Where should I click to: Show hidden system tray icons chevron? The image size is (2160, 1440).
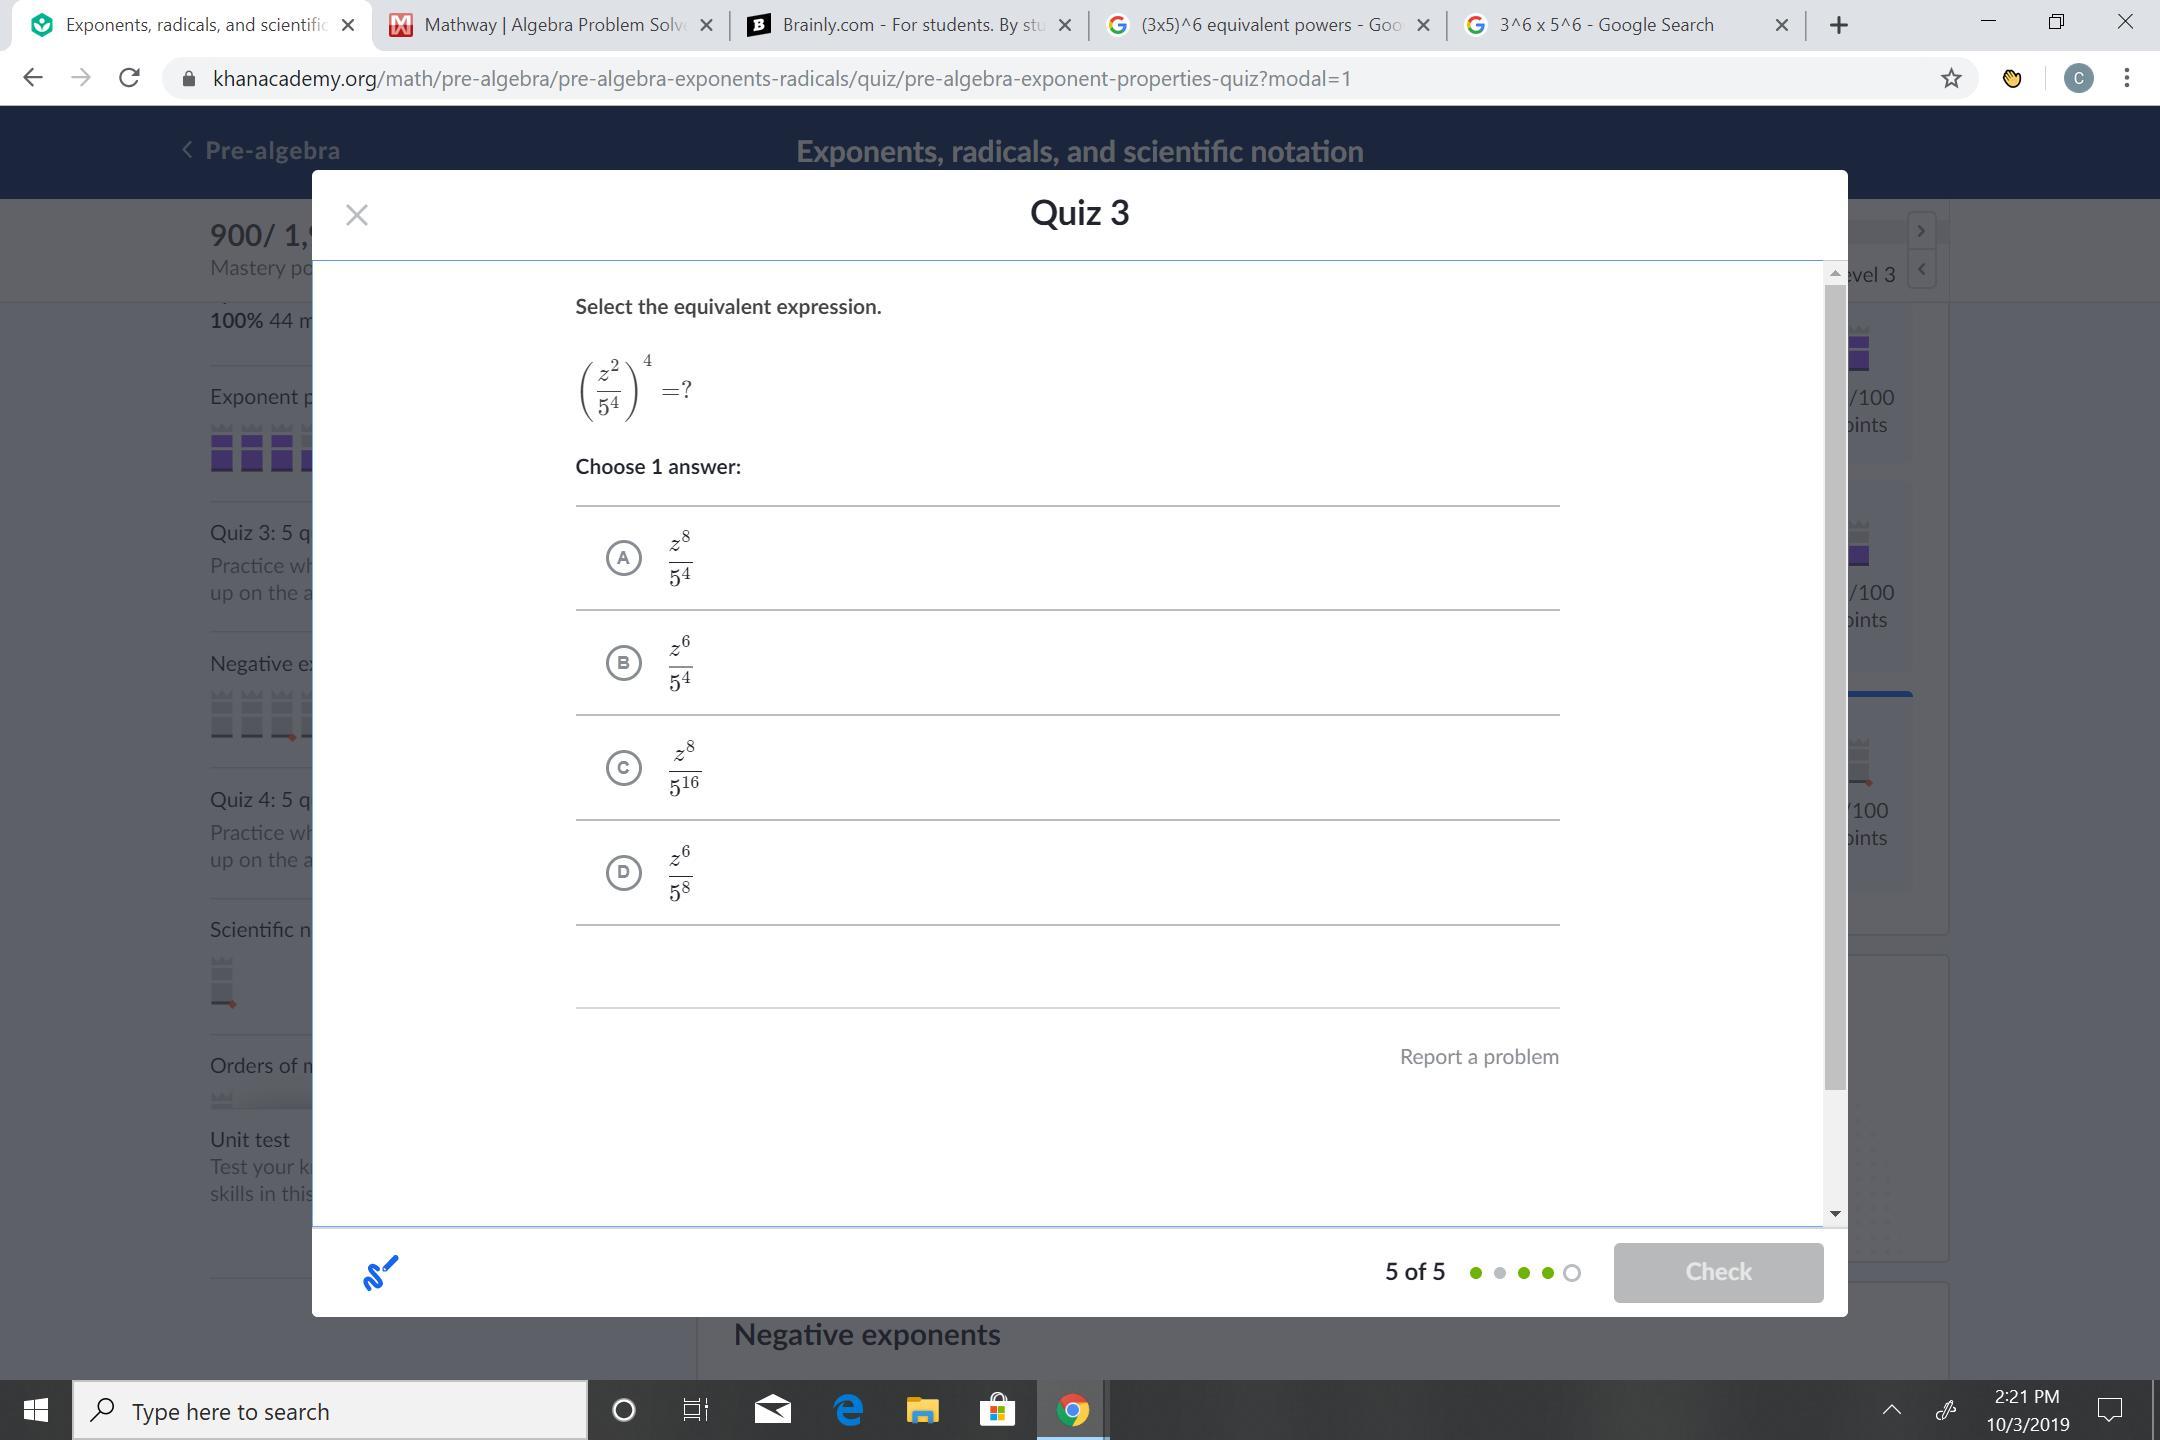click(1891, 1410)
